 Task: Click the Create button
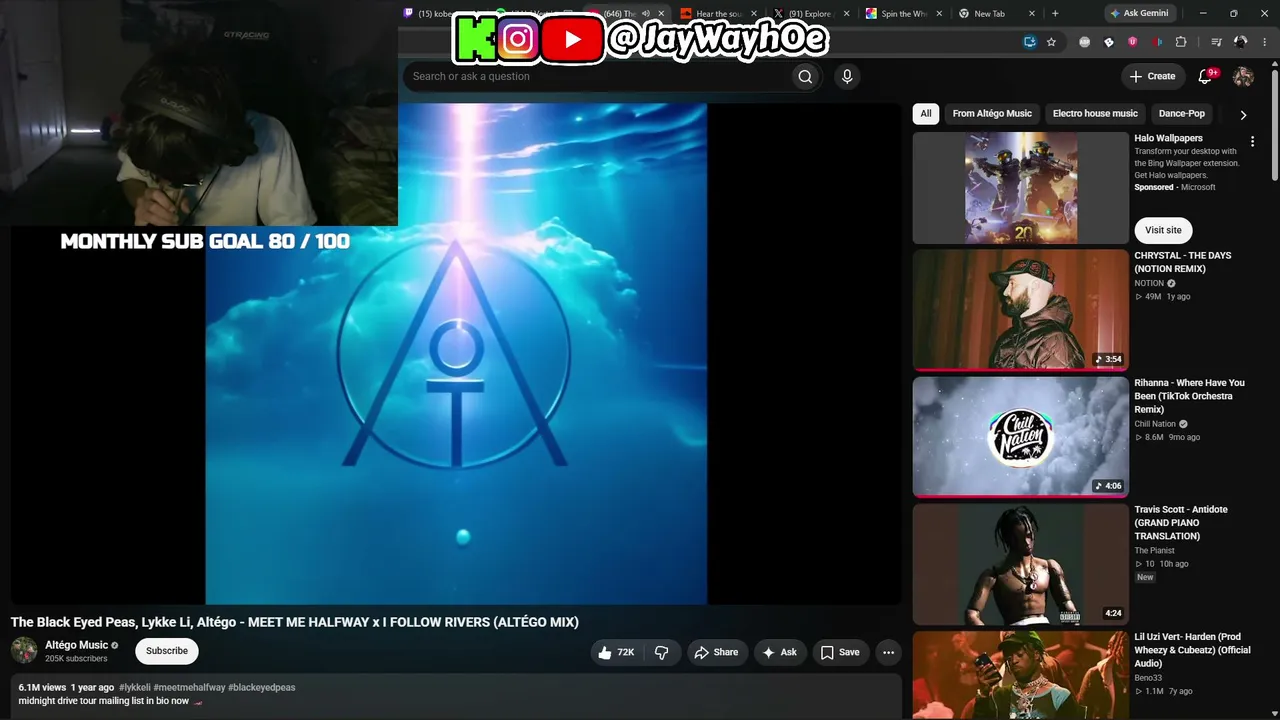1152,76
